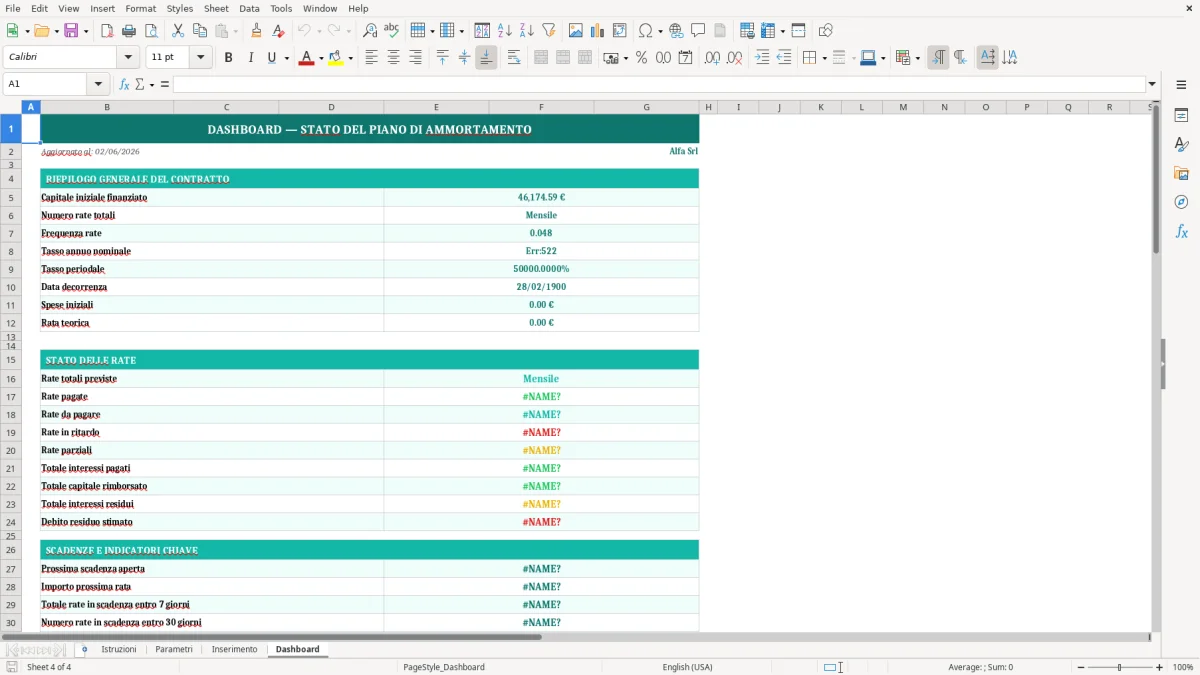The width and height of the screenshot is (1200, 675).
Task: Open the Sheet menu
Action: (x=216, y=8)
